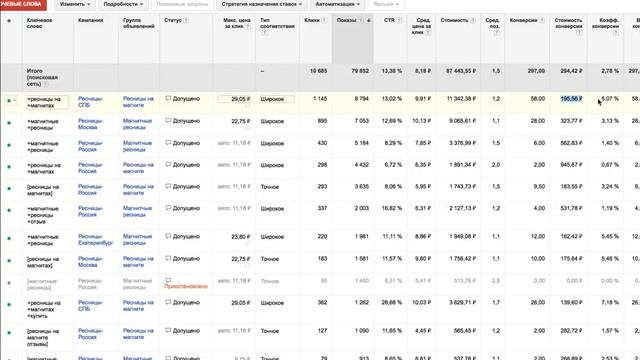This screenshot has width=640, height=360.
Task: Edit the 29,05 ₽ max CPC field in first row
Action: click(234, 99)
